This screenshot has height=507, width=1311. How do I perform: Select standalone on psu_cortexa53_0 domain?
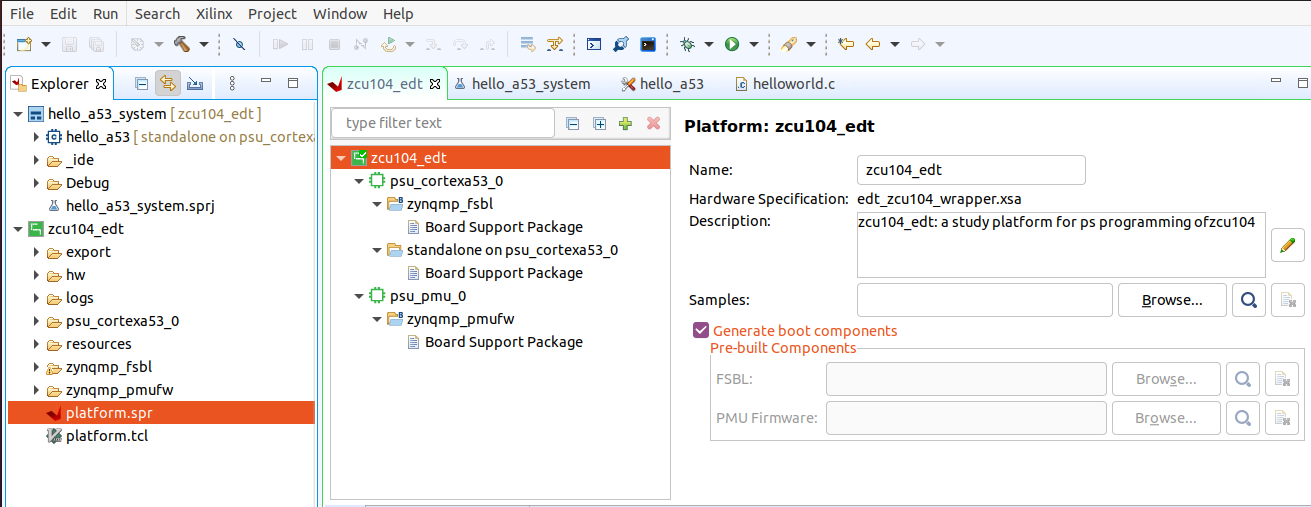point(512,250)
